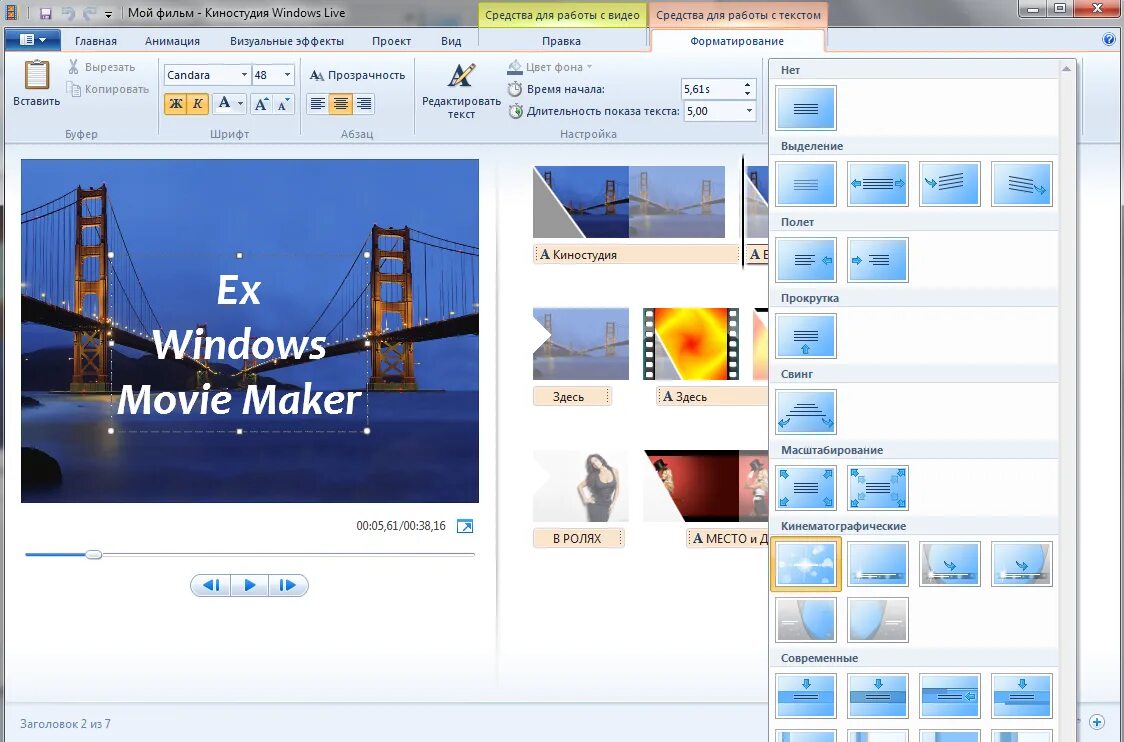Apply the second Масштабирование zoom effect
Screen dimensions: 1124x742
(877, 487)
